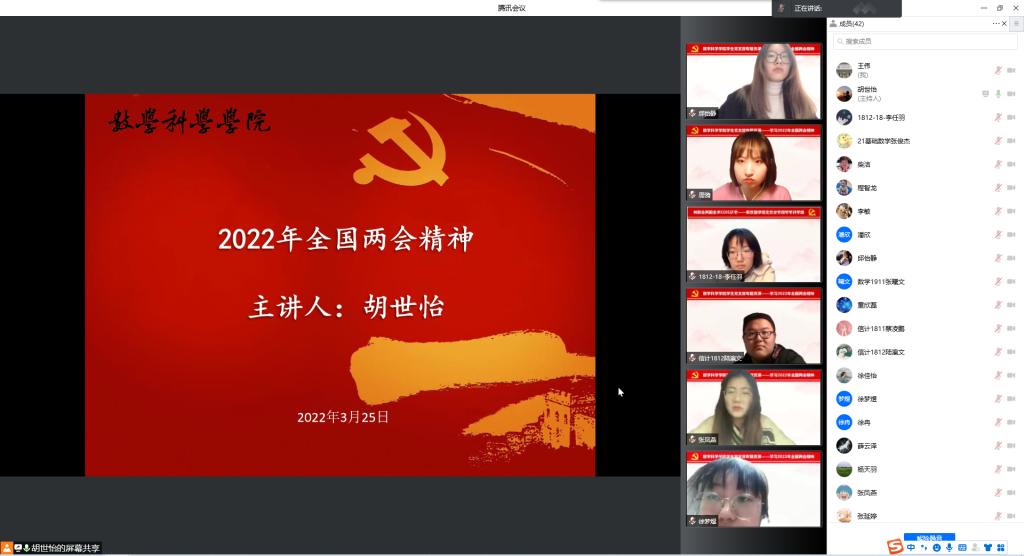Click 徐梦煜's blue avatar in member list

[x=844, y=399]
